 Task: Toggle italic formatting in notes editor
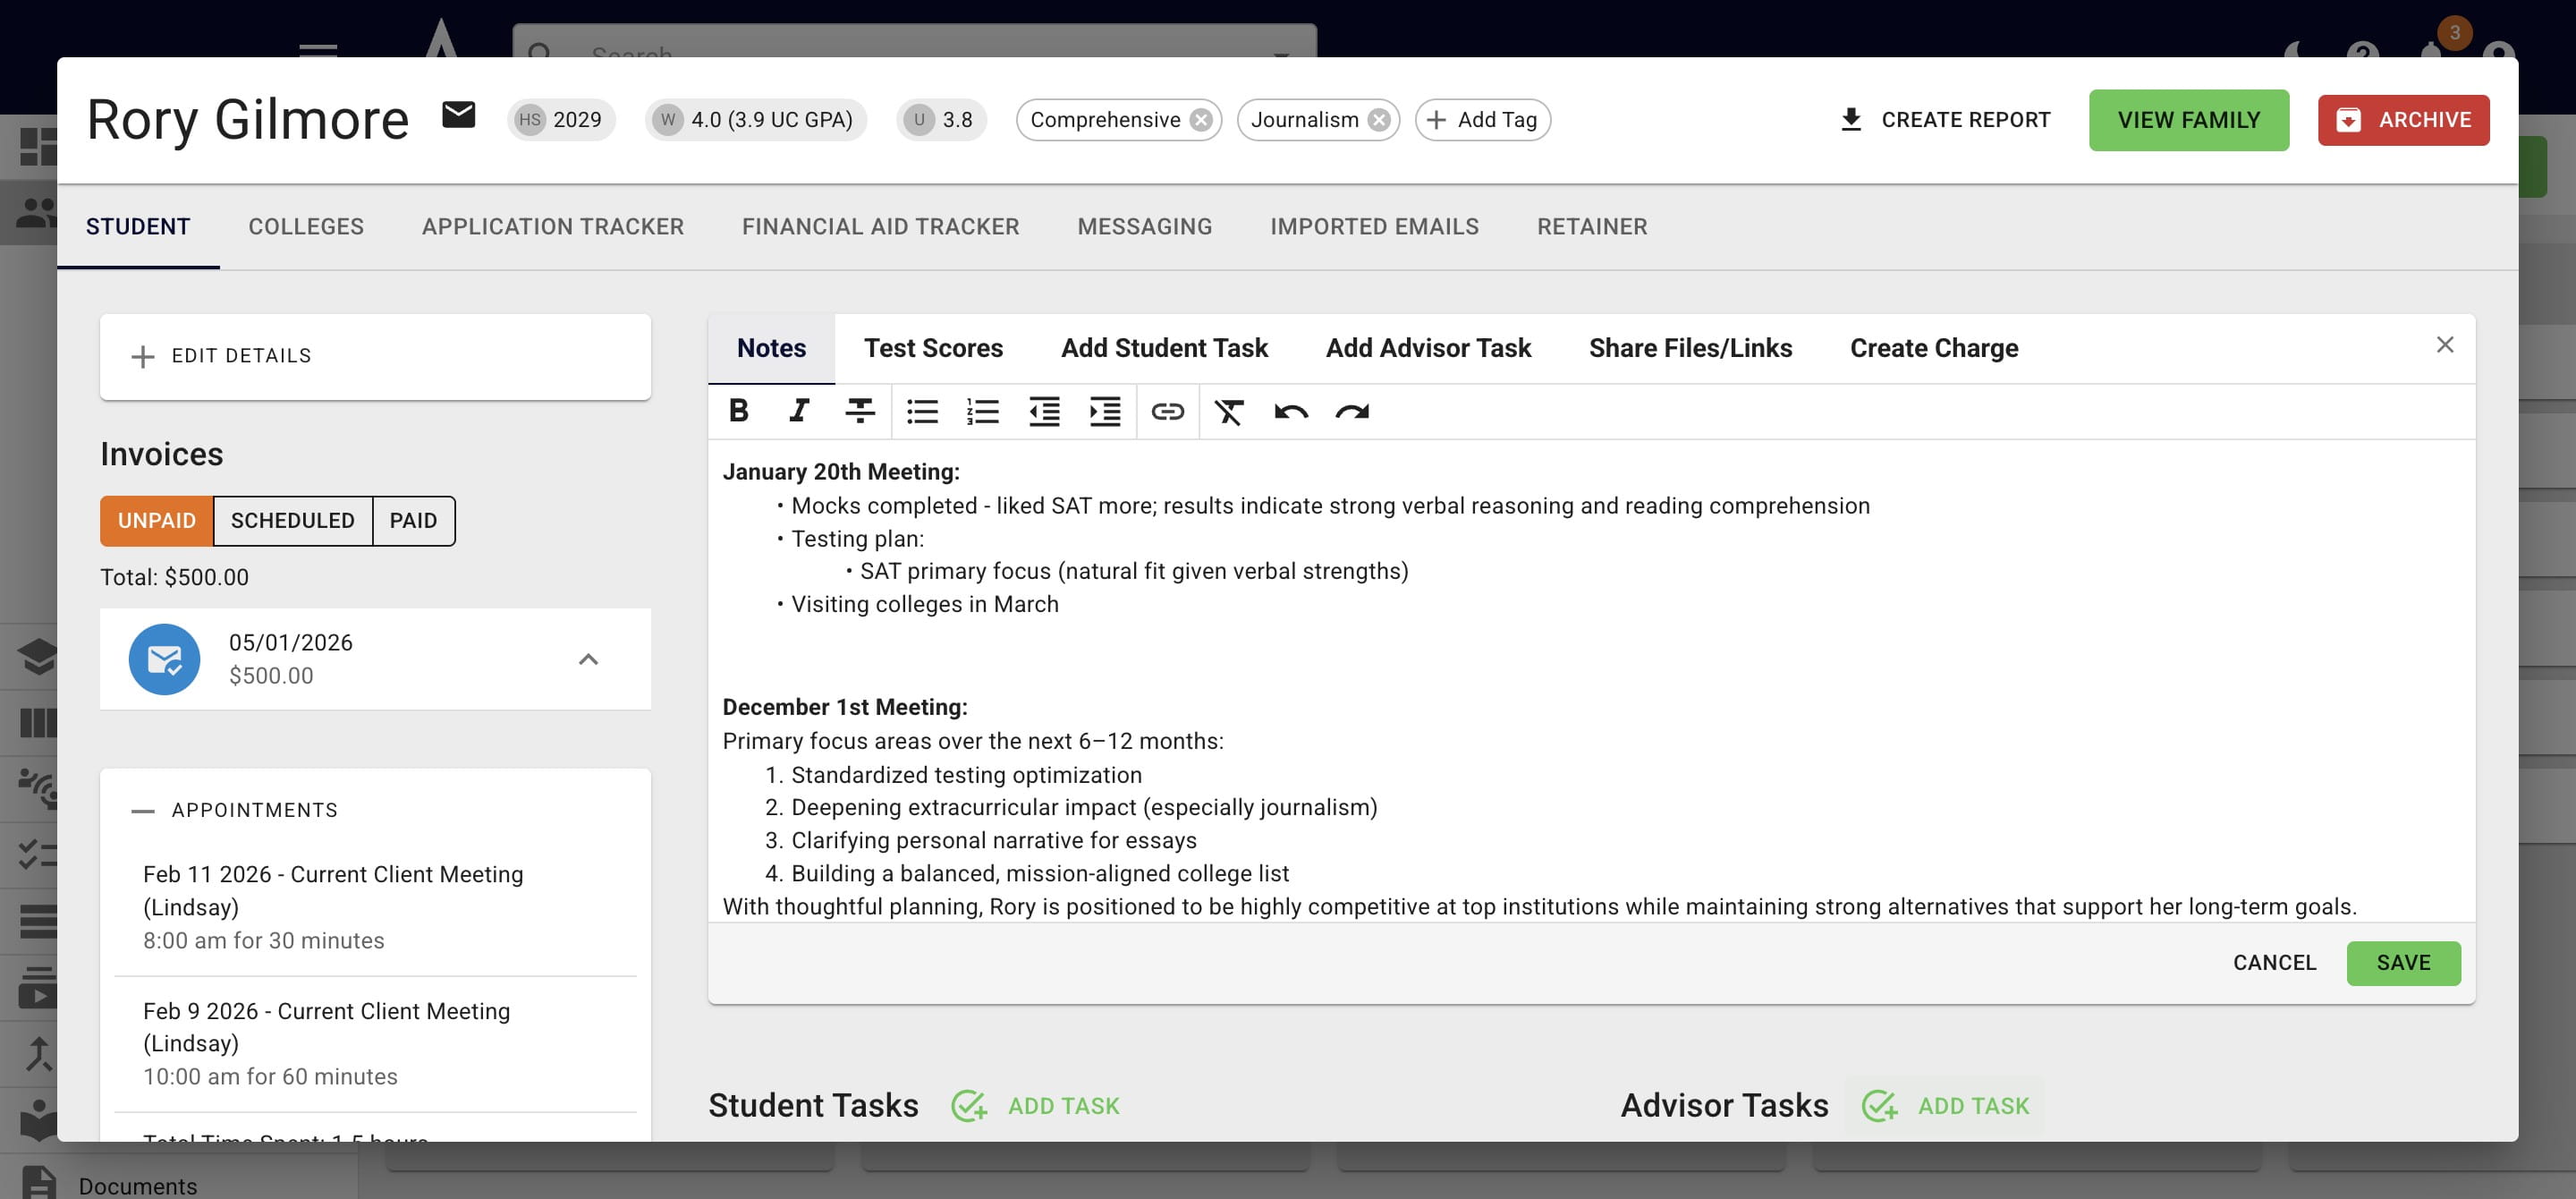[x=799, y=411]
